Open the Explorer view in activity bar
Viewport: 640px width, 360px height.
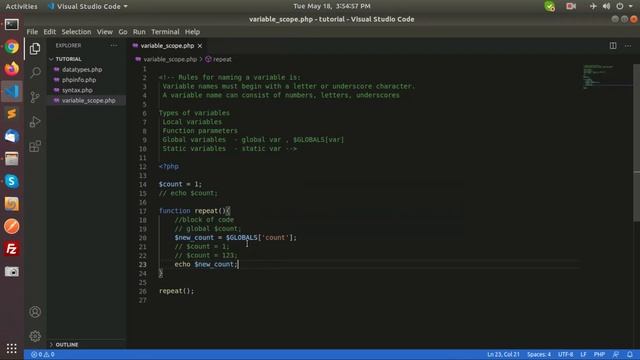(35, 49)
